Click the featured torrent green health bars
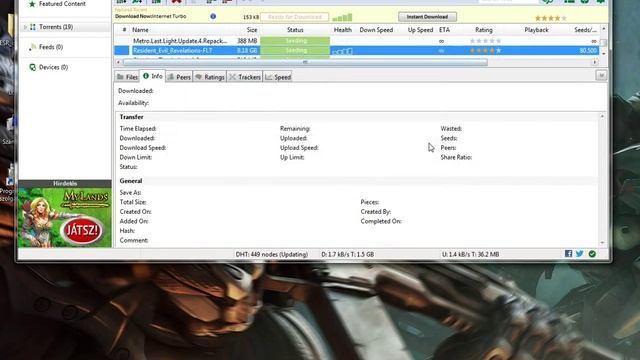Viewport: 640px width, 360px height. (x=342, y=18)
